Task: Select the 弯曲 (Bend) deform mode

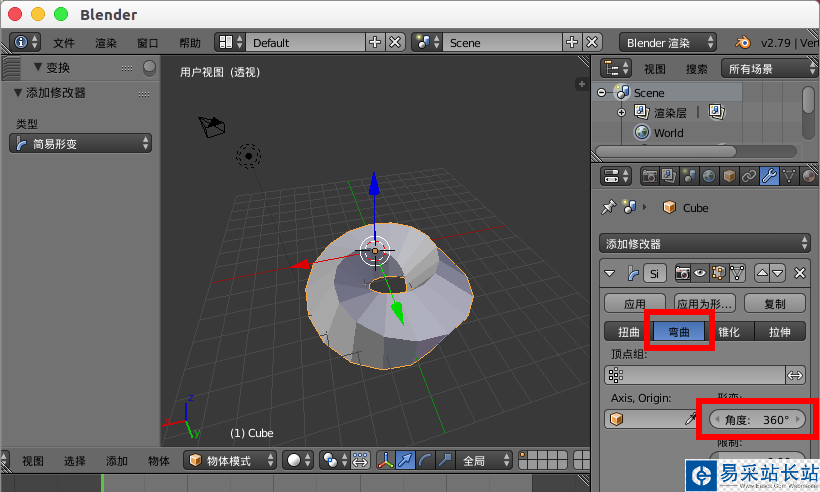Action: (x=679, y=332)
